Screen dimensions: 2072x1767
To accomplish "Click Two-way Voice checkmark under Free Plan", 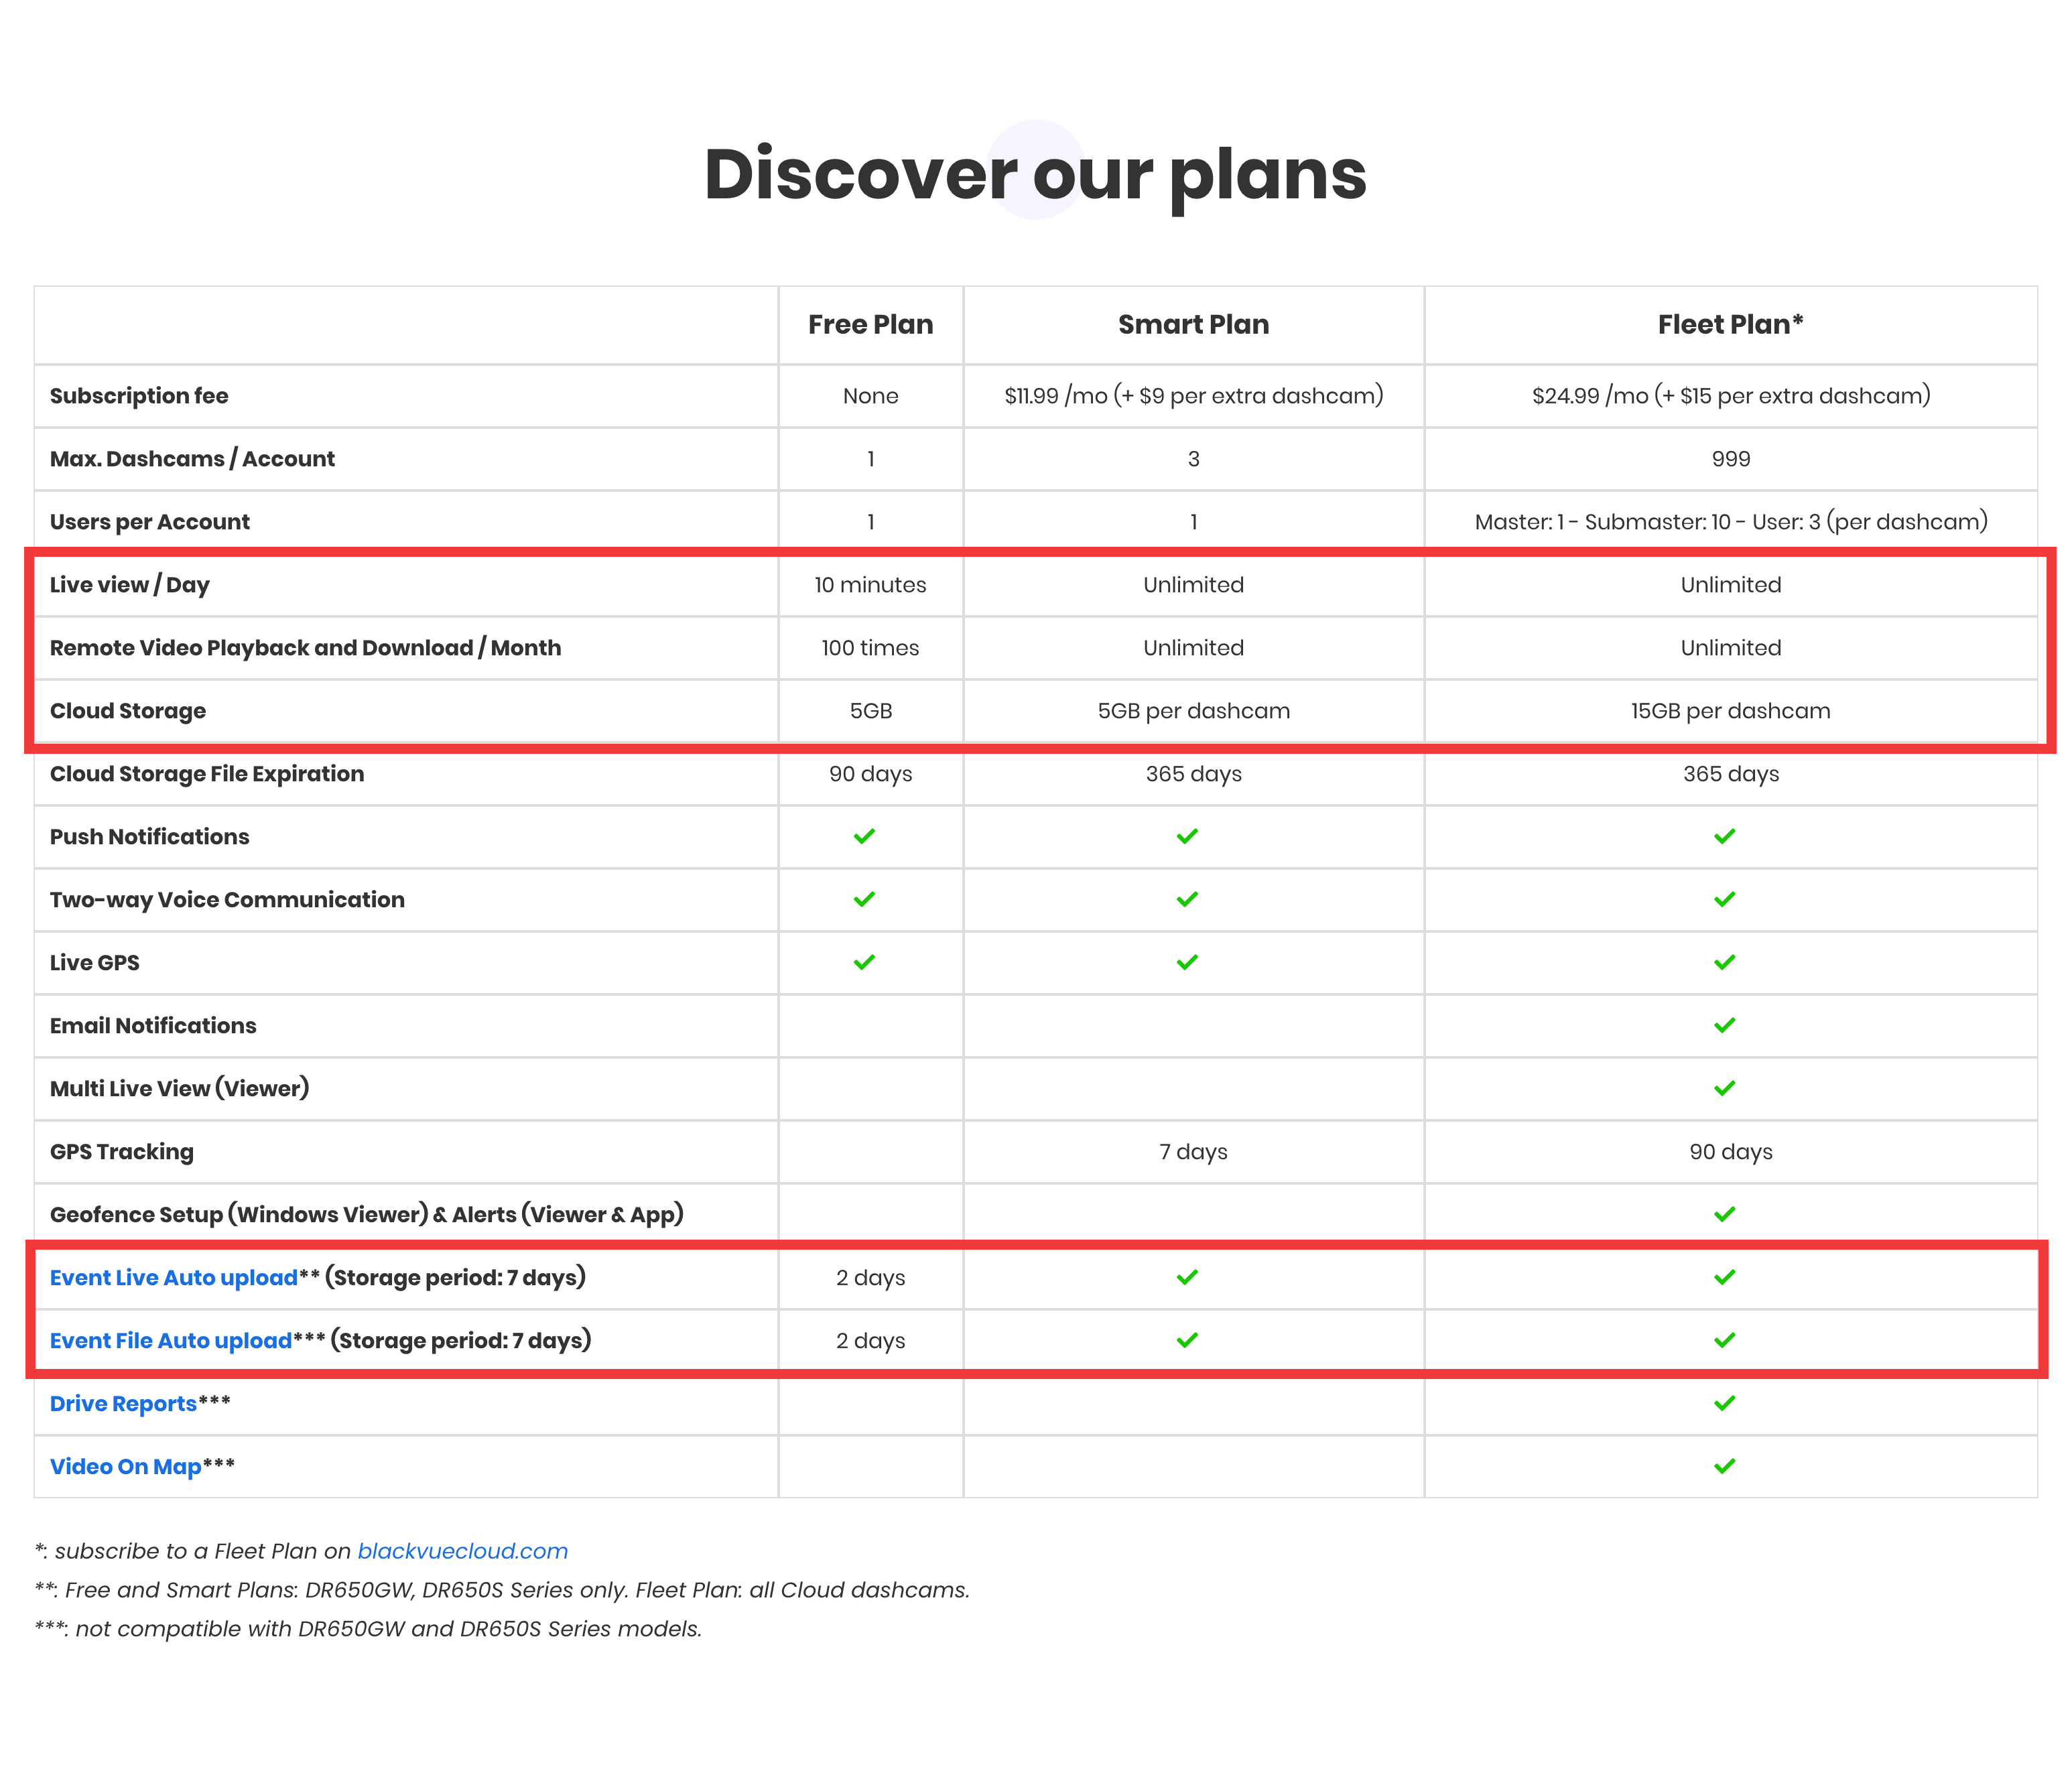I will point(865,899).
